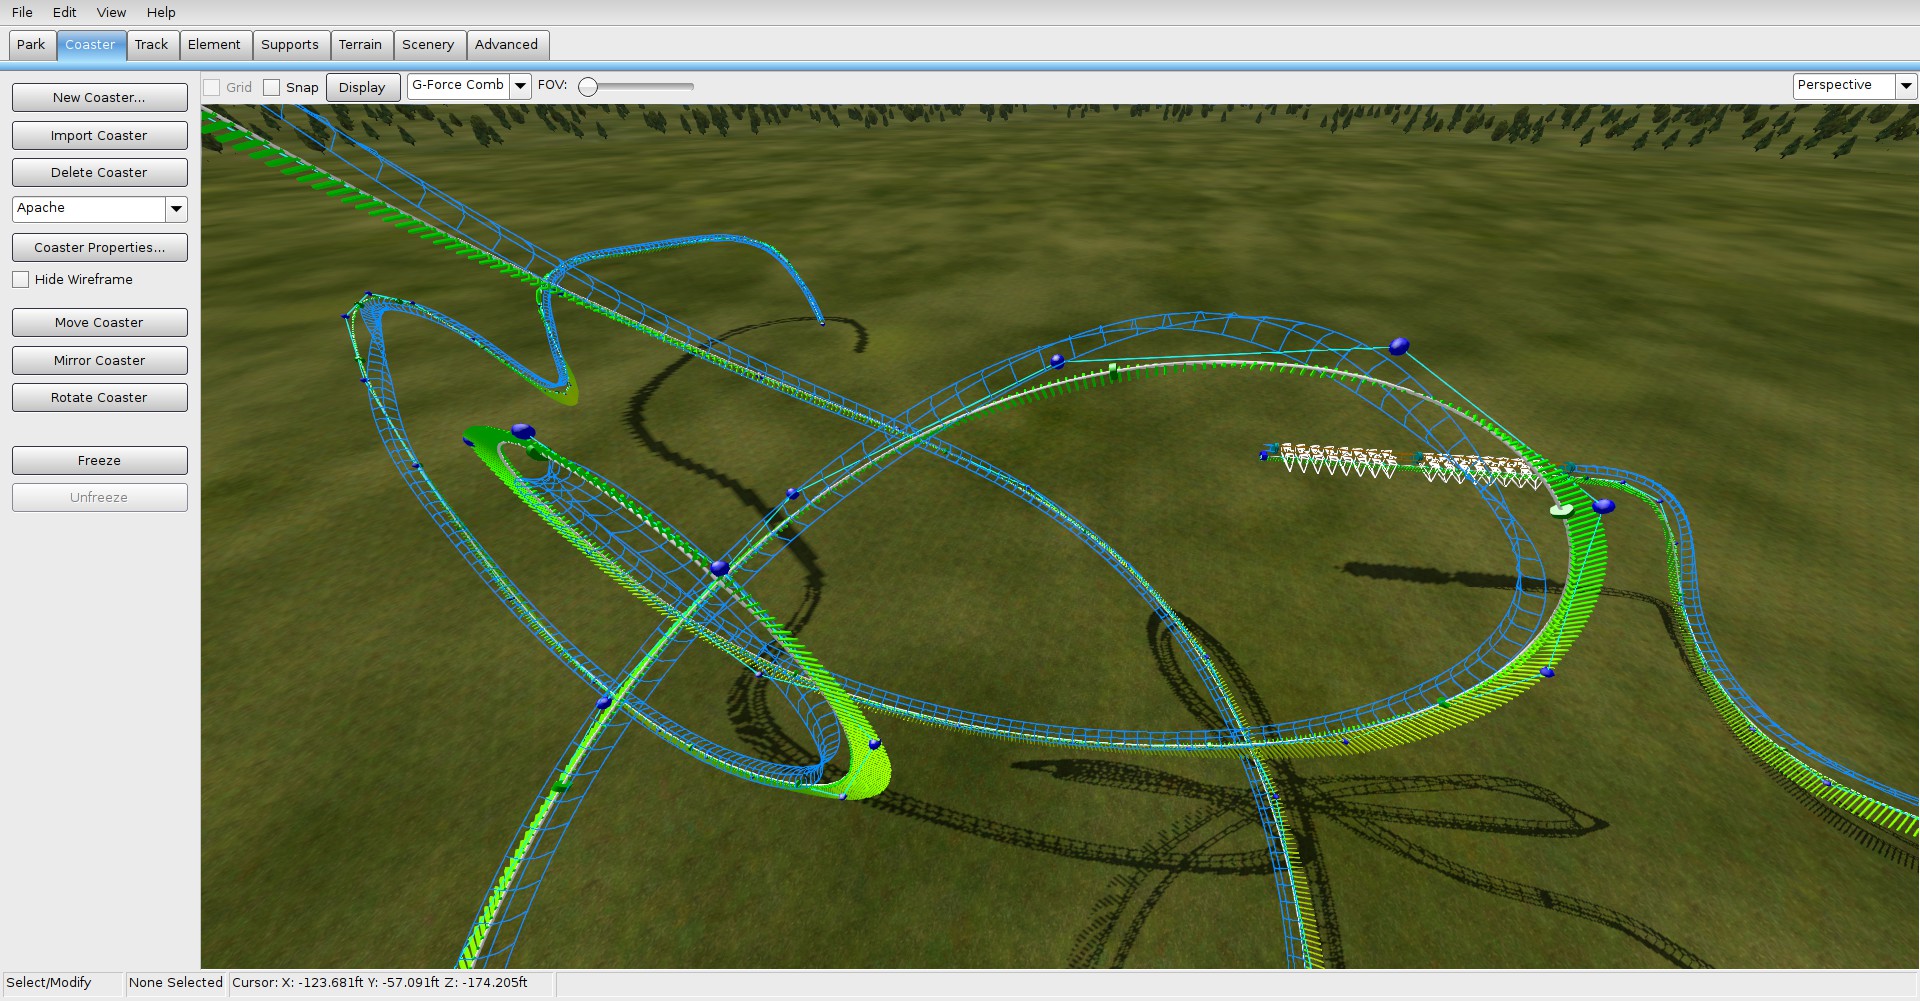This screenshot has height=1001, width=1920.
Task: Check the Hide Wireframe option
Action: pyautogui.click(x=21, y=280)
